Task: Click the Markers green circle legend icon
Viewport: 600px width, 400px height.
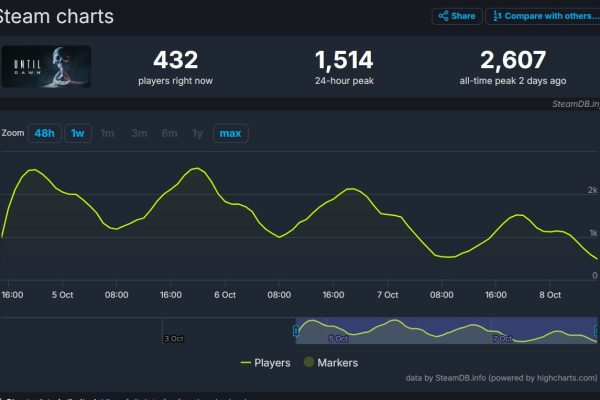Action: point(309,362)
